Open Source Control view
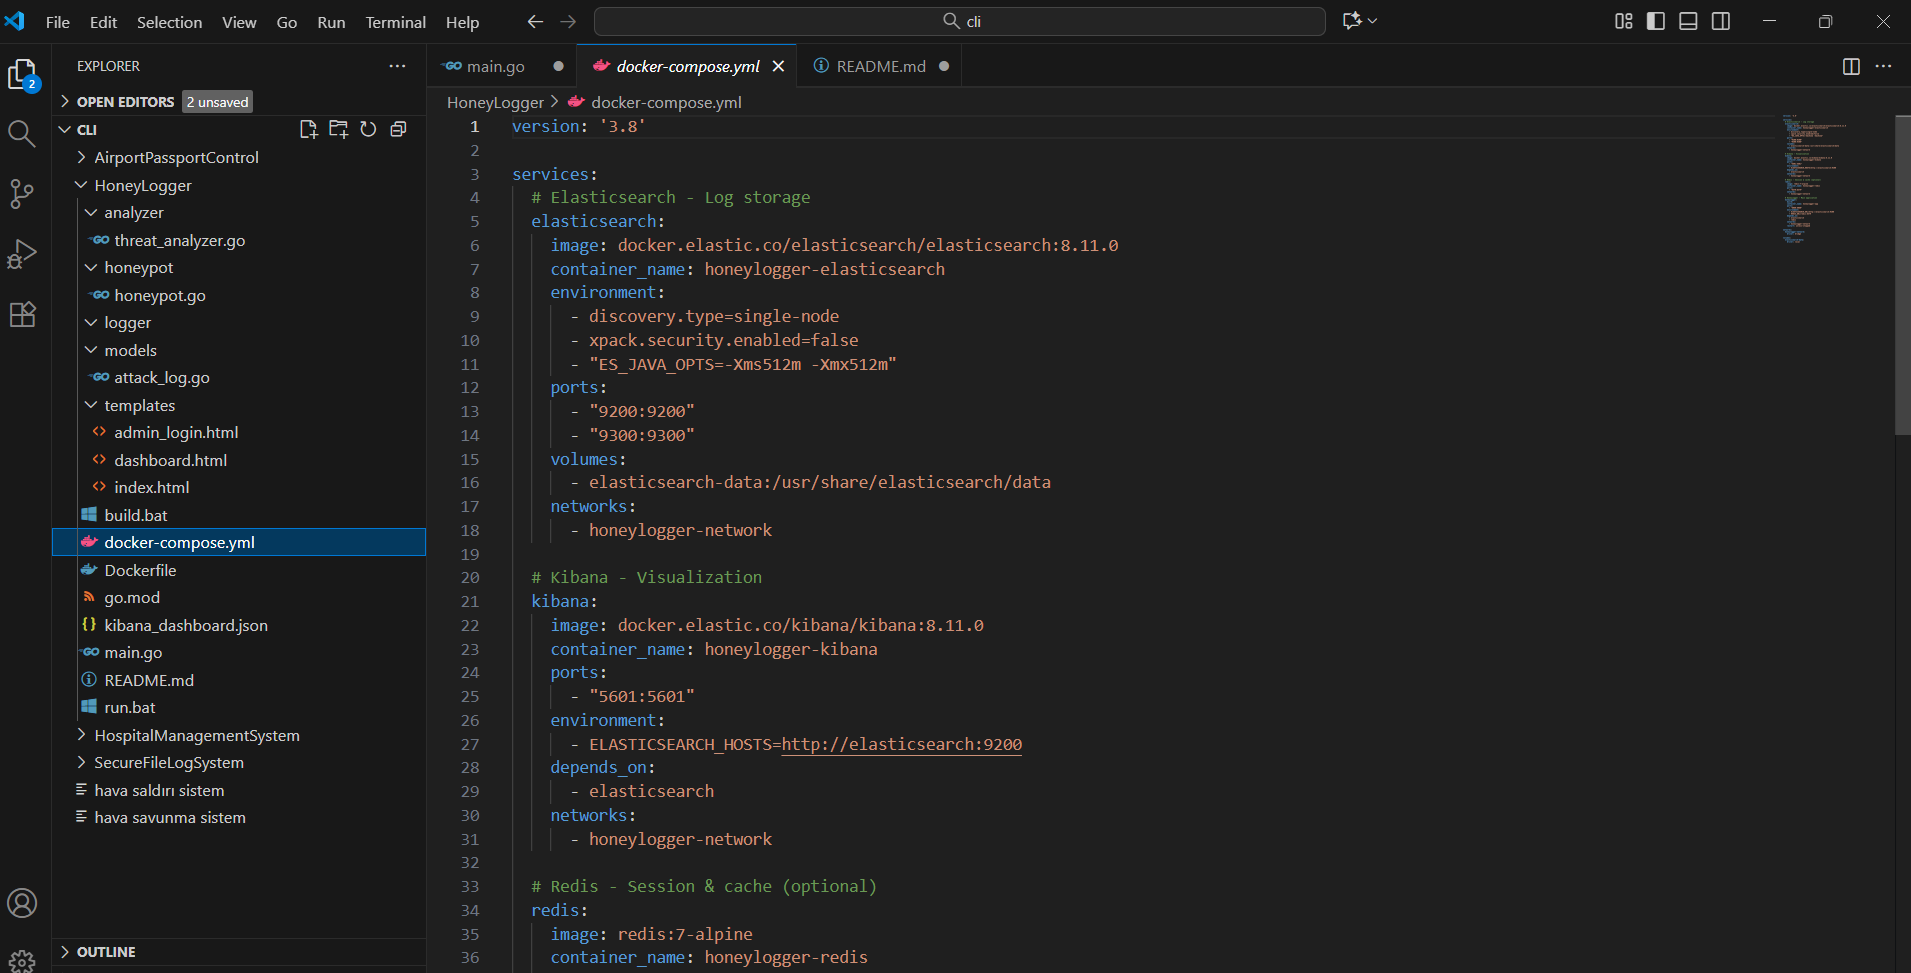Viewport: 1911px width, 973px height. (22, 194)
